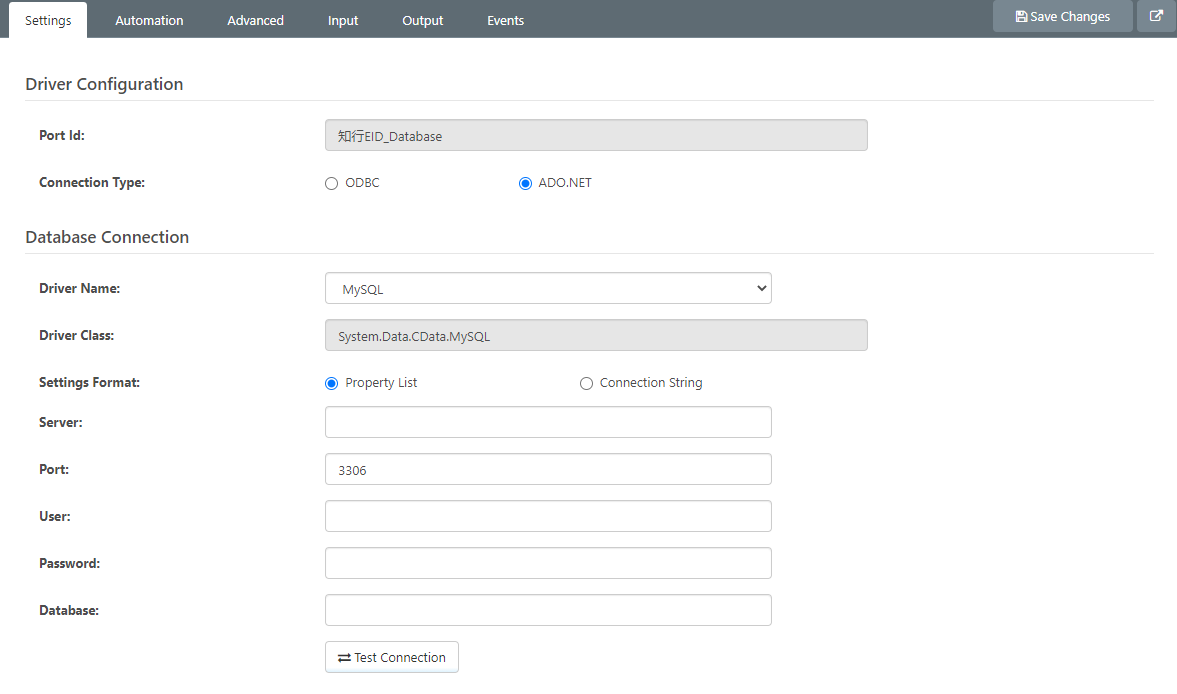
Task: Select the ODBC connection type
Action: (332, 183)
